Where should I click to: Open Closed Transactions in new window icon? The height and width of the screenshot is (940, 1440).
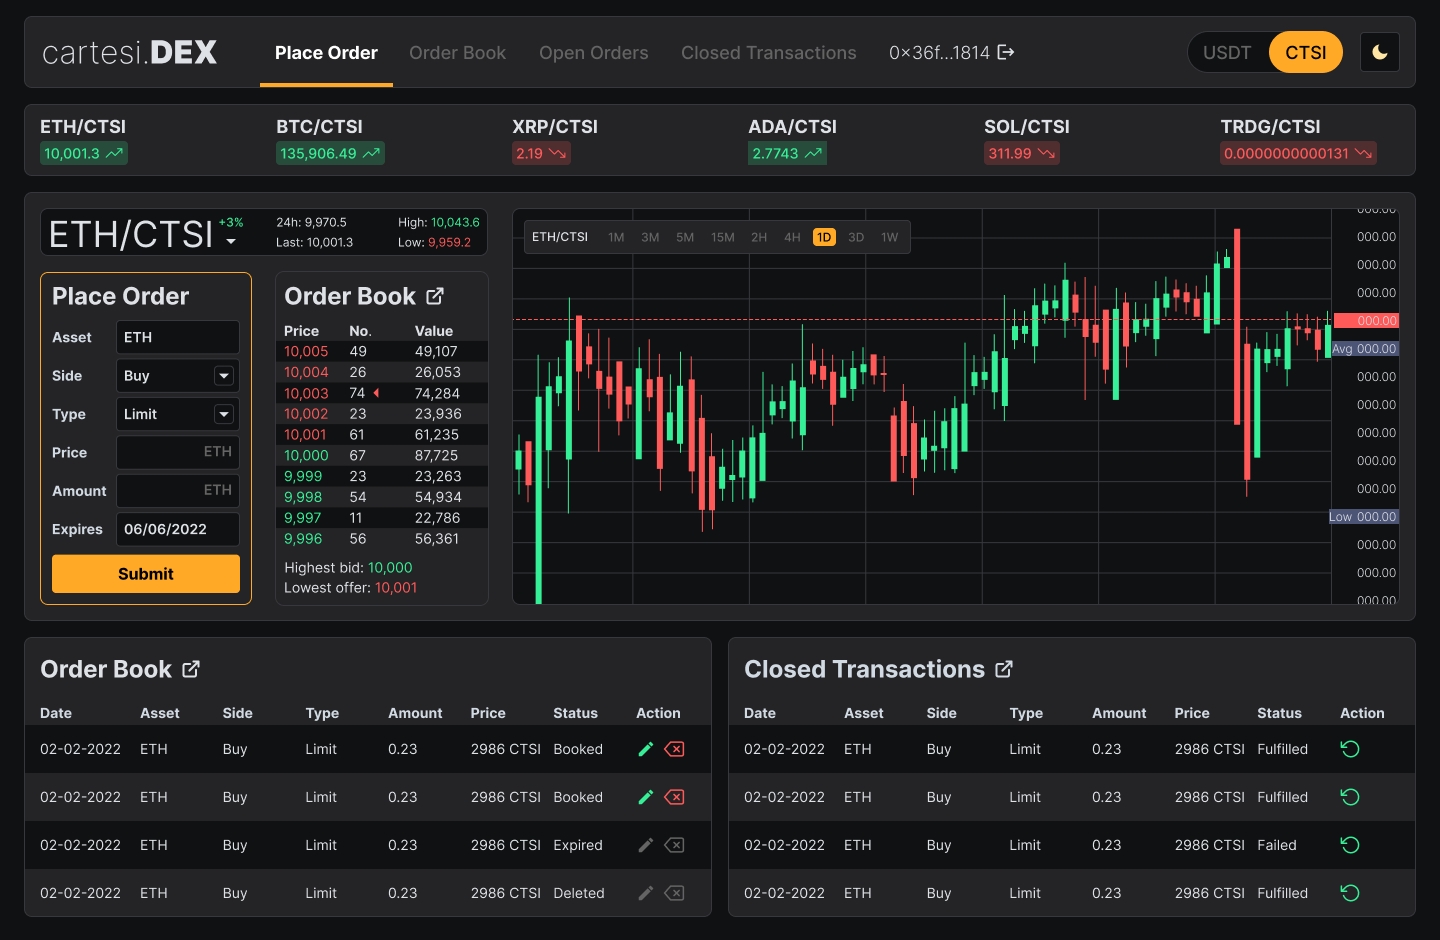[x=1004, y=669]
